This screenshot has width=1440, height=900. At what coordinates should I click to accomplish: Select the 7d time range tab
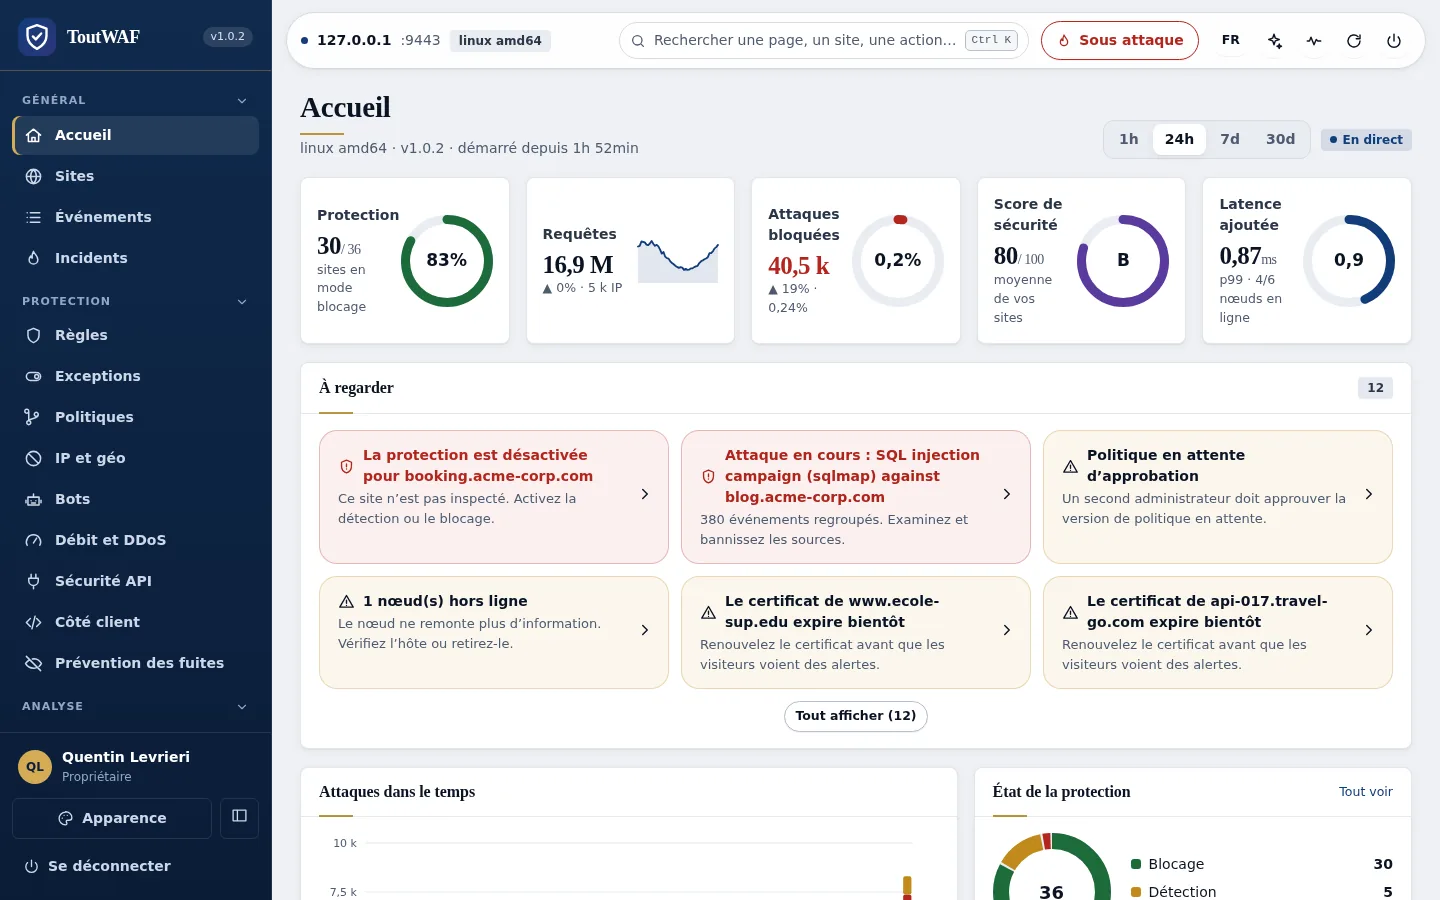pos(1230,139)
